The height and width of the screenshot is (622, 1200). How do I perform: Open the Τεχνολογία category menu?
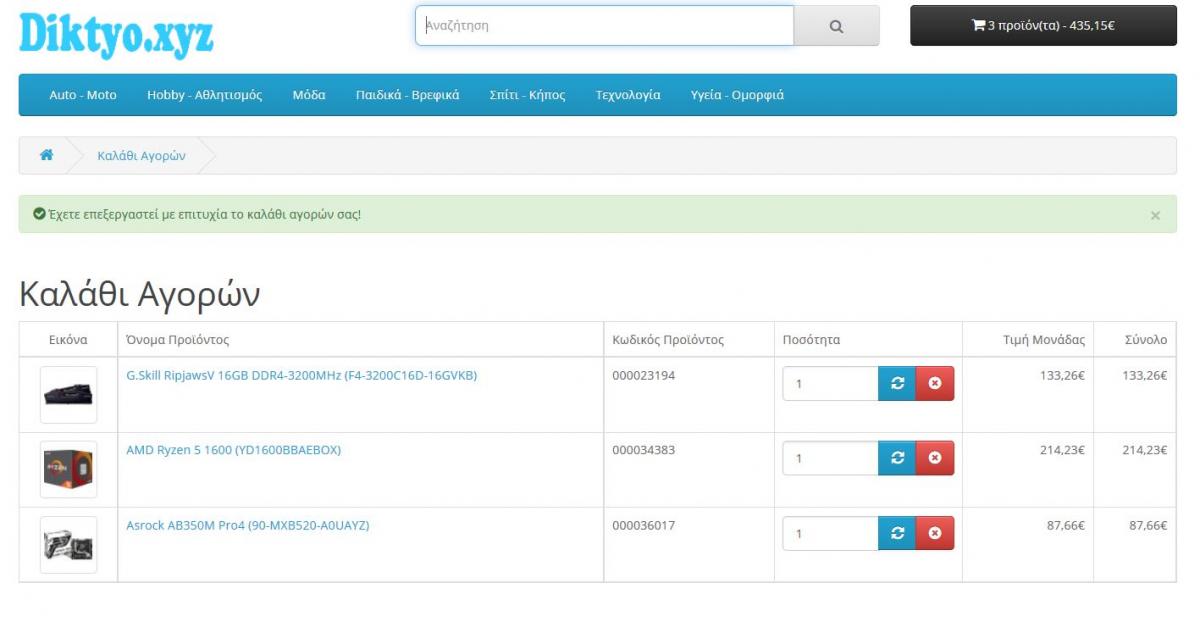628,95
